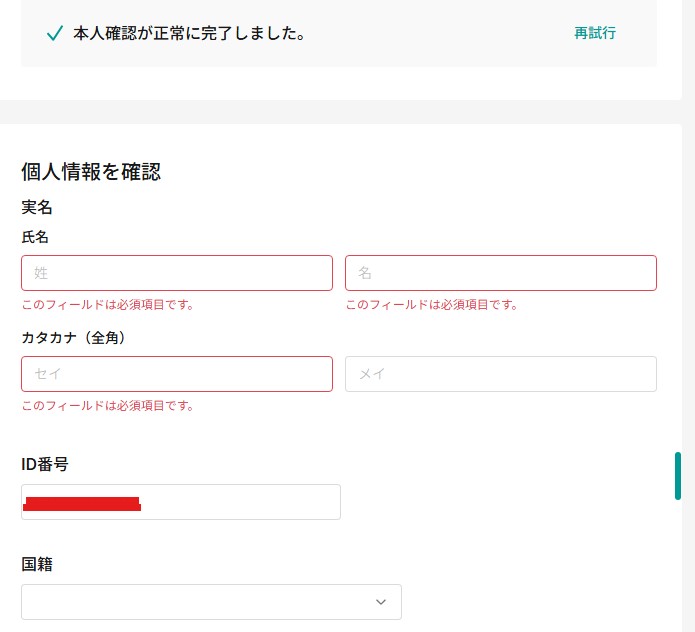Click the カタカナ（全角） label

point(73,337)
